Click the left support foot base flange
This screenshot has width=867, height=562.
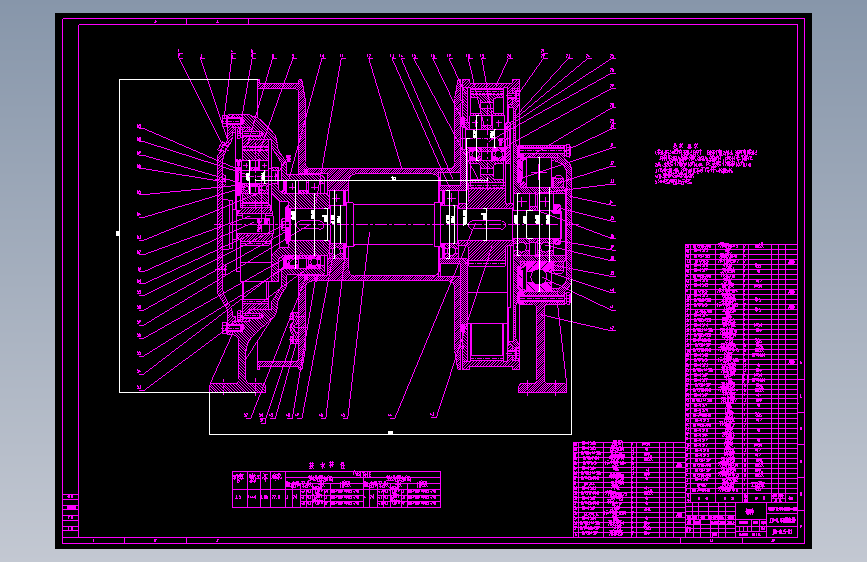tap(237, 388)
